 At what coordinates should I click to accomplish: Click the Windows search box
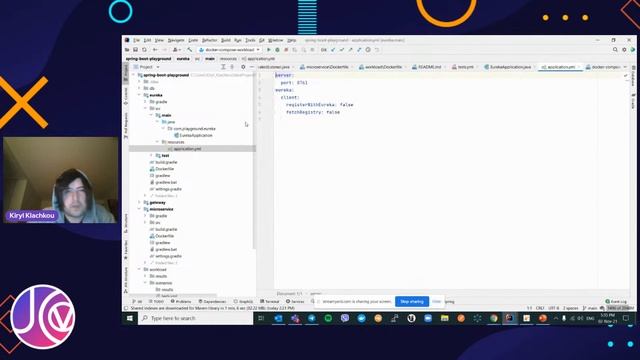(x=196, y=318)
